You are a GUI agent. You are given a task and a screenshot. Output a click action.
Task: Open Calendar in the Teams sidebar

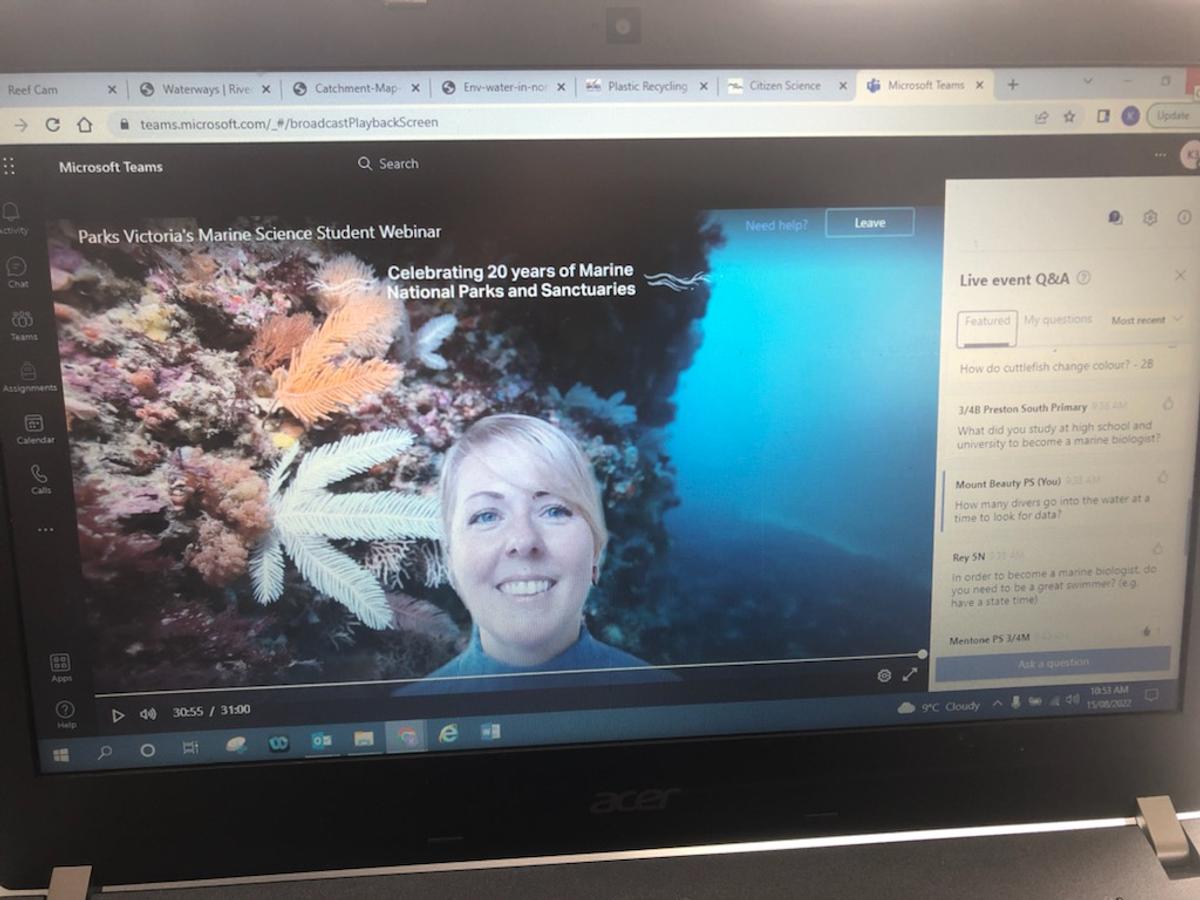34,429
